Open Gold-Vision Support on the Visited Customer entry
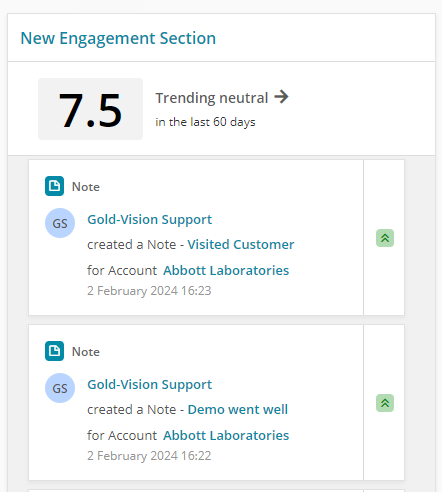This screenshot has width=442, height=492. tap(149, 219)
